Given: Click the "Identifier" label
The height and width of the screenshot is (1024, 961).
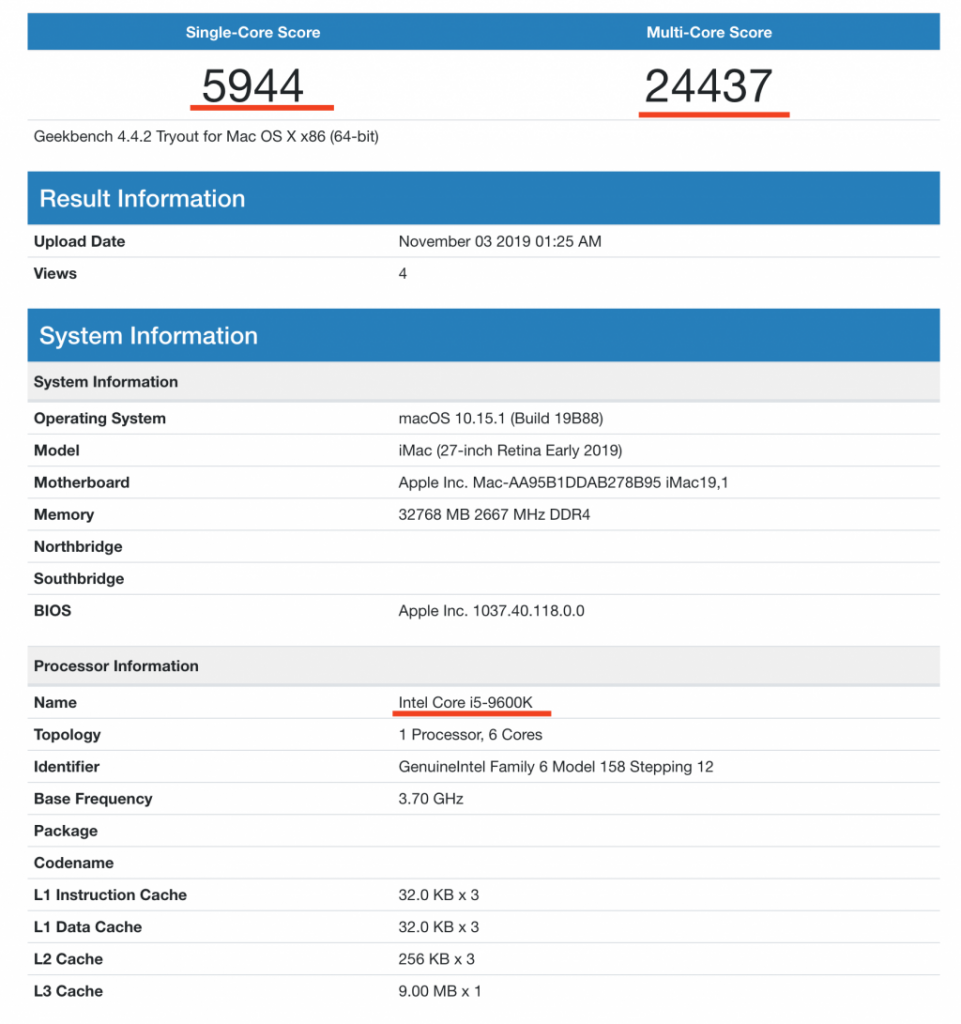Looking at the screenshot, I should (x=67, y=767).
